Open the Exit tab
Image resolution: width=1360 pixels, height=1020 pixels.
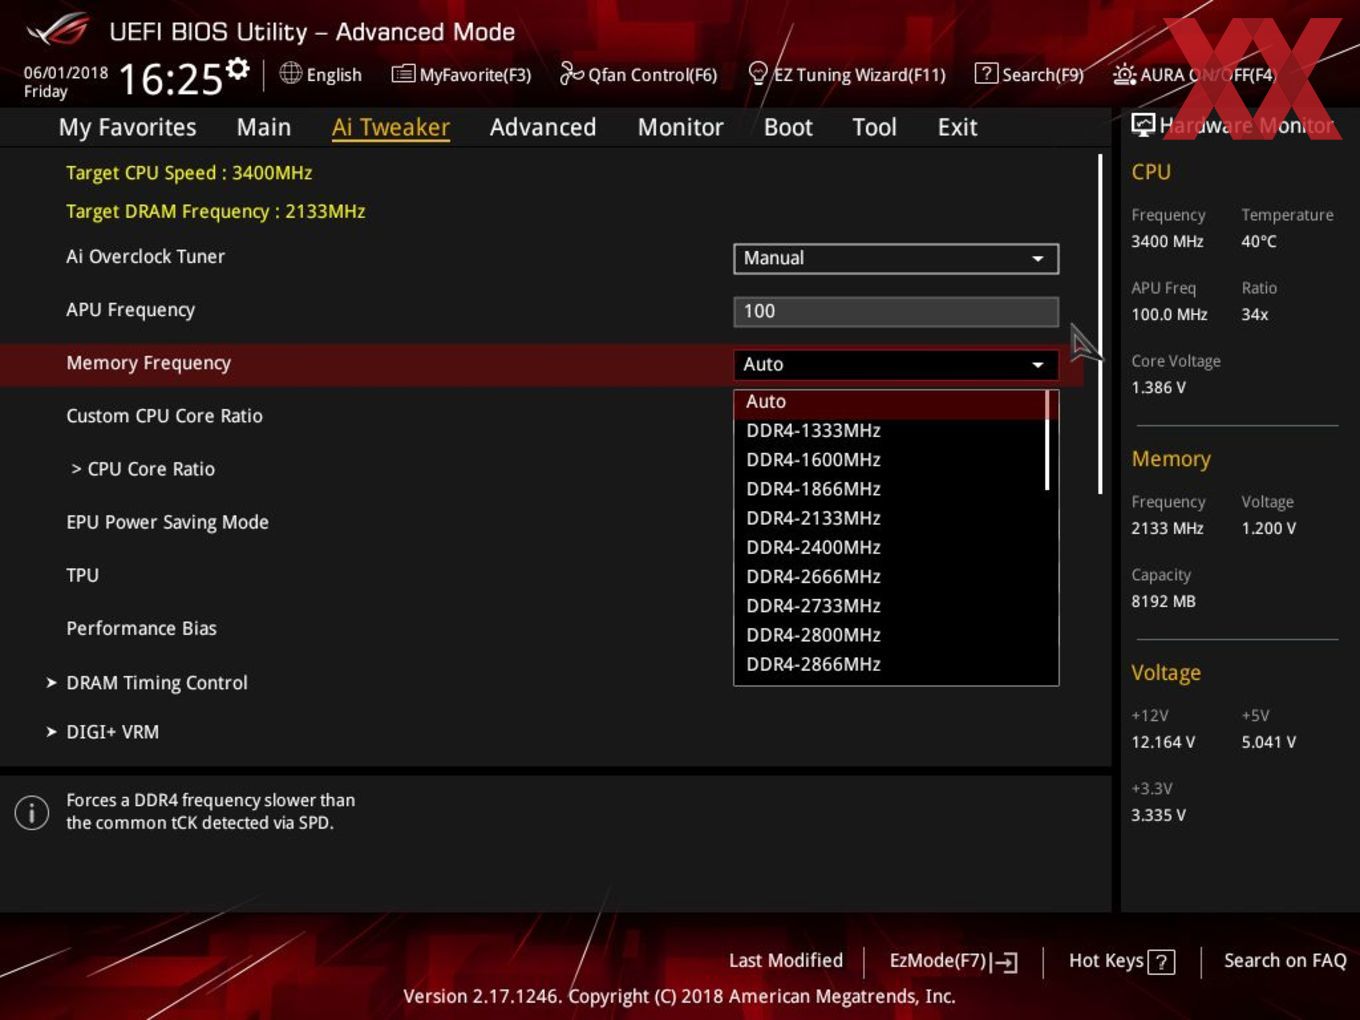click(x=957, y=127)
